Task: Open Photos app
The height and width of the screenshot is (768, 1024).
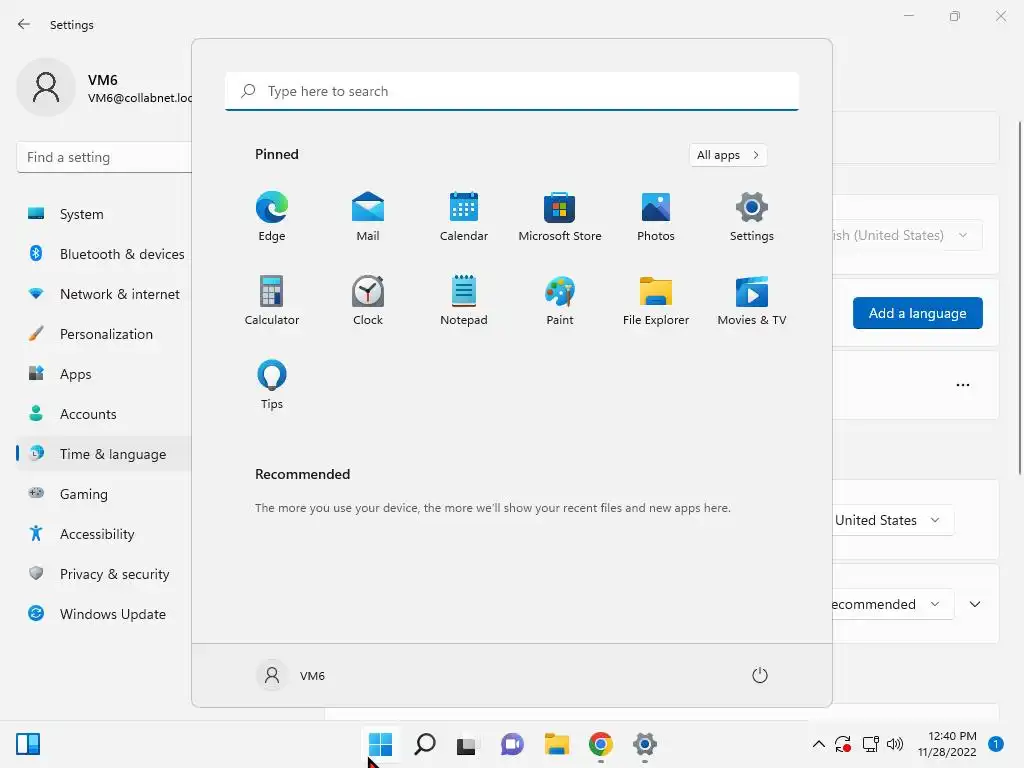Action: (656, 217)
